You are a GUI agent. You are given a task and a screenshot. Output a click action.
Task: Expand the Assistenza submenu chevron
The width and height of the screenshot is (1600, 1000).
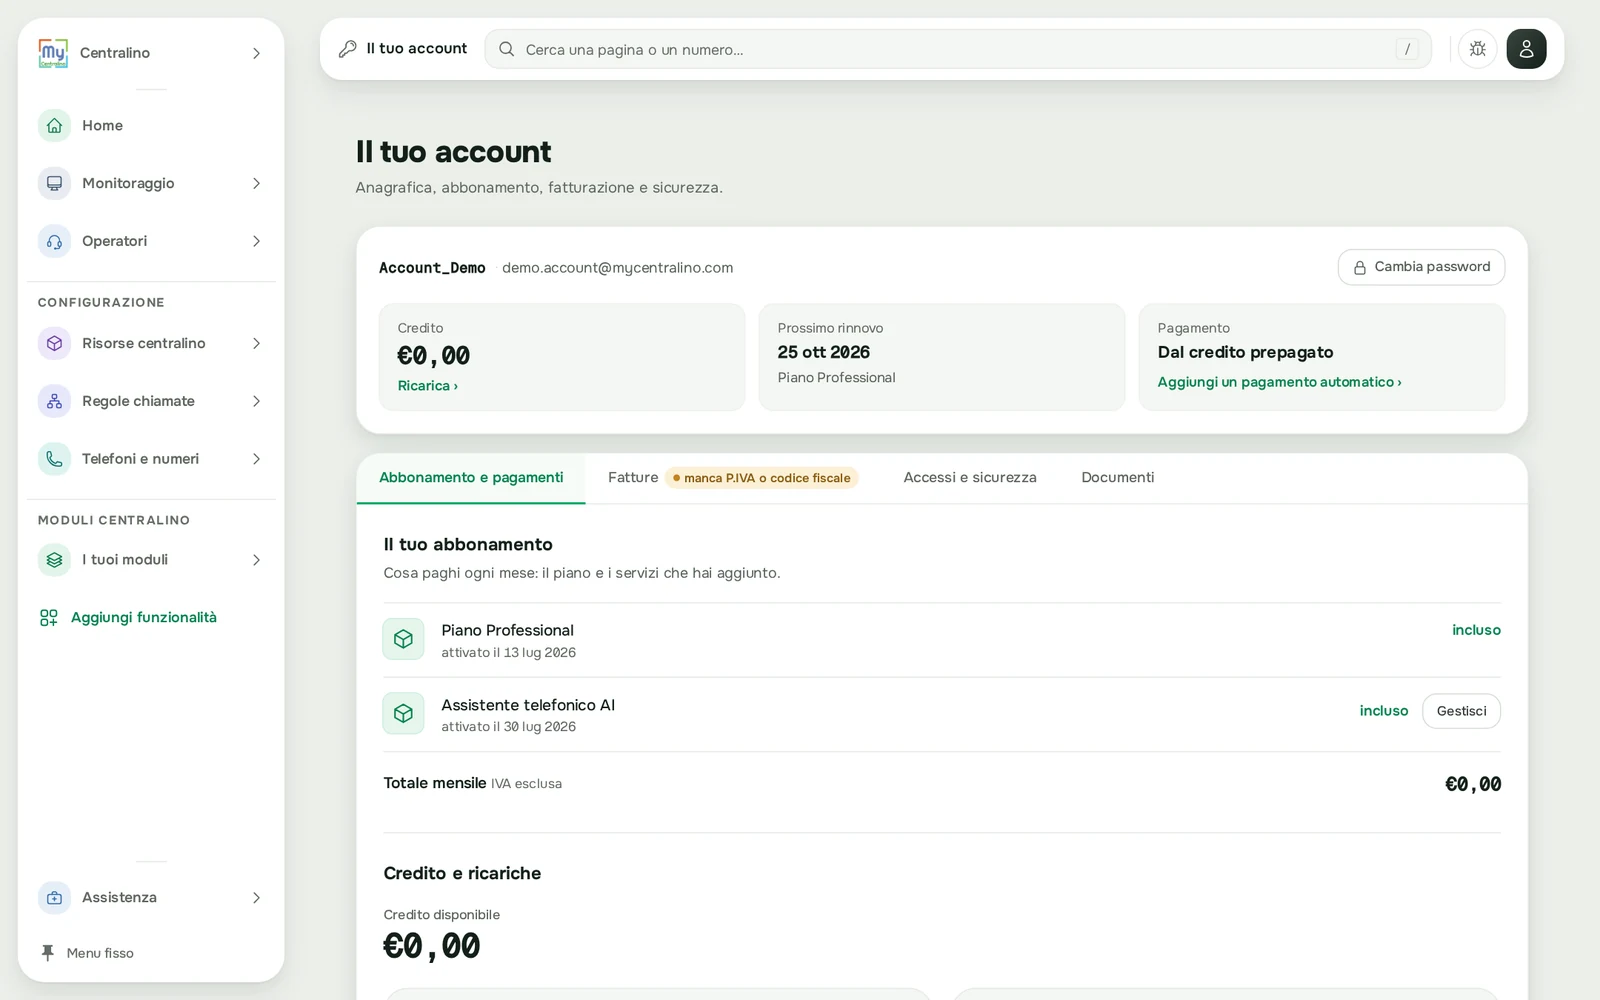256,898
